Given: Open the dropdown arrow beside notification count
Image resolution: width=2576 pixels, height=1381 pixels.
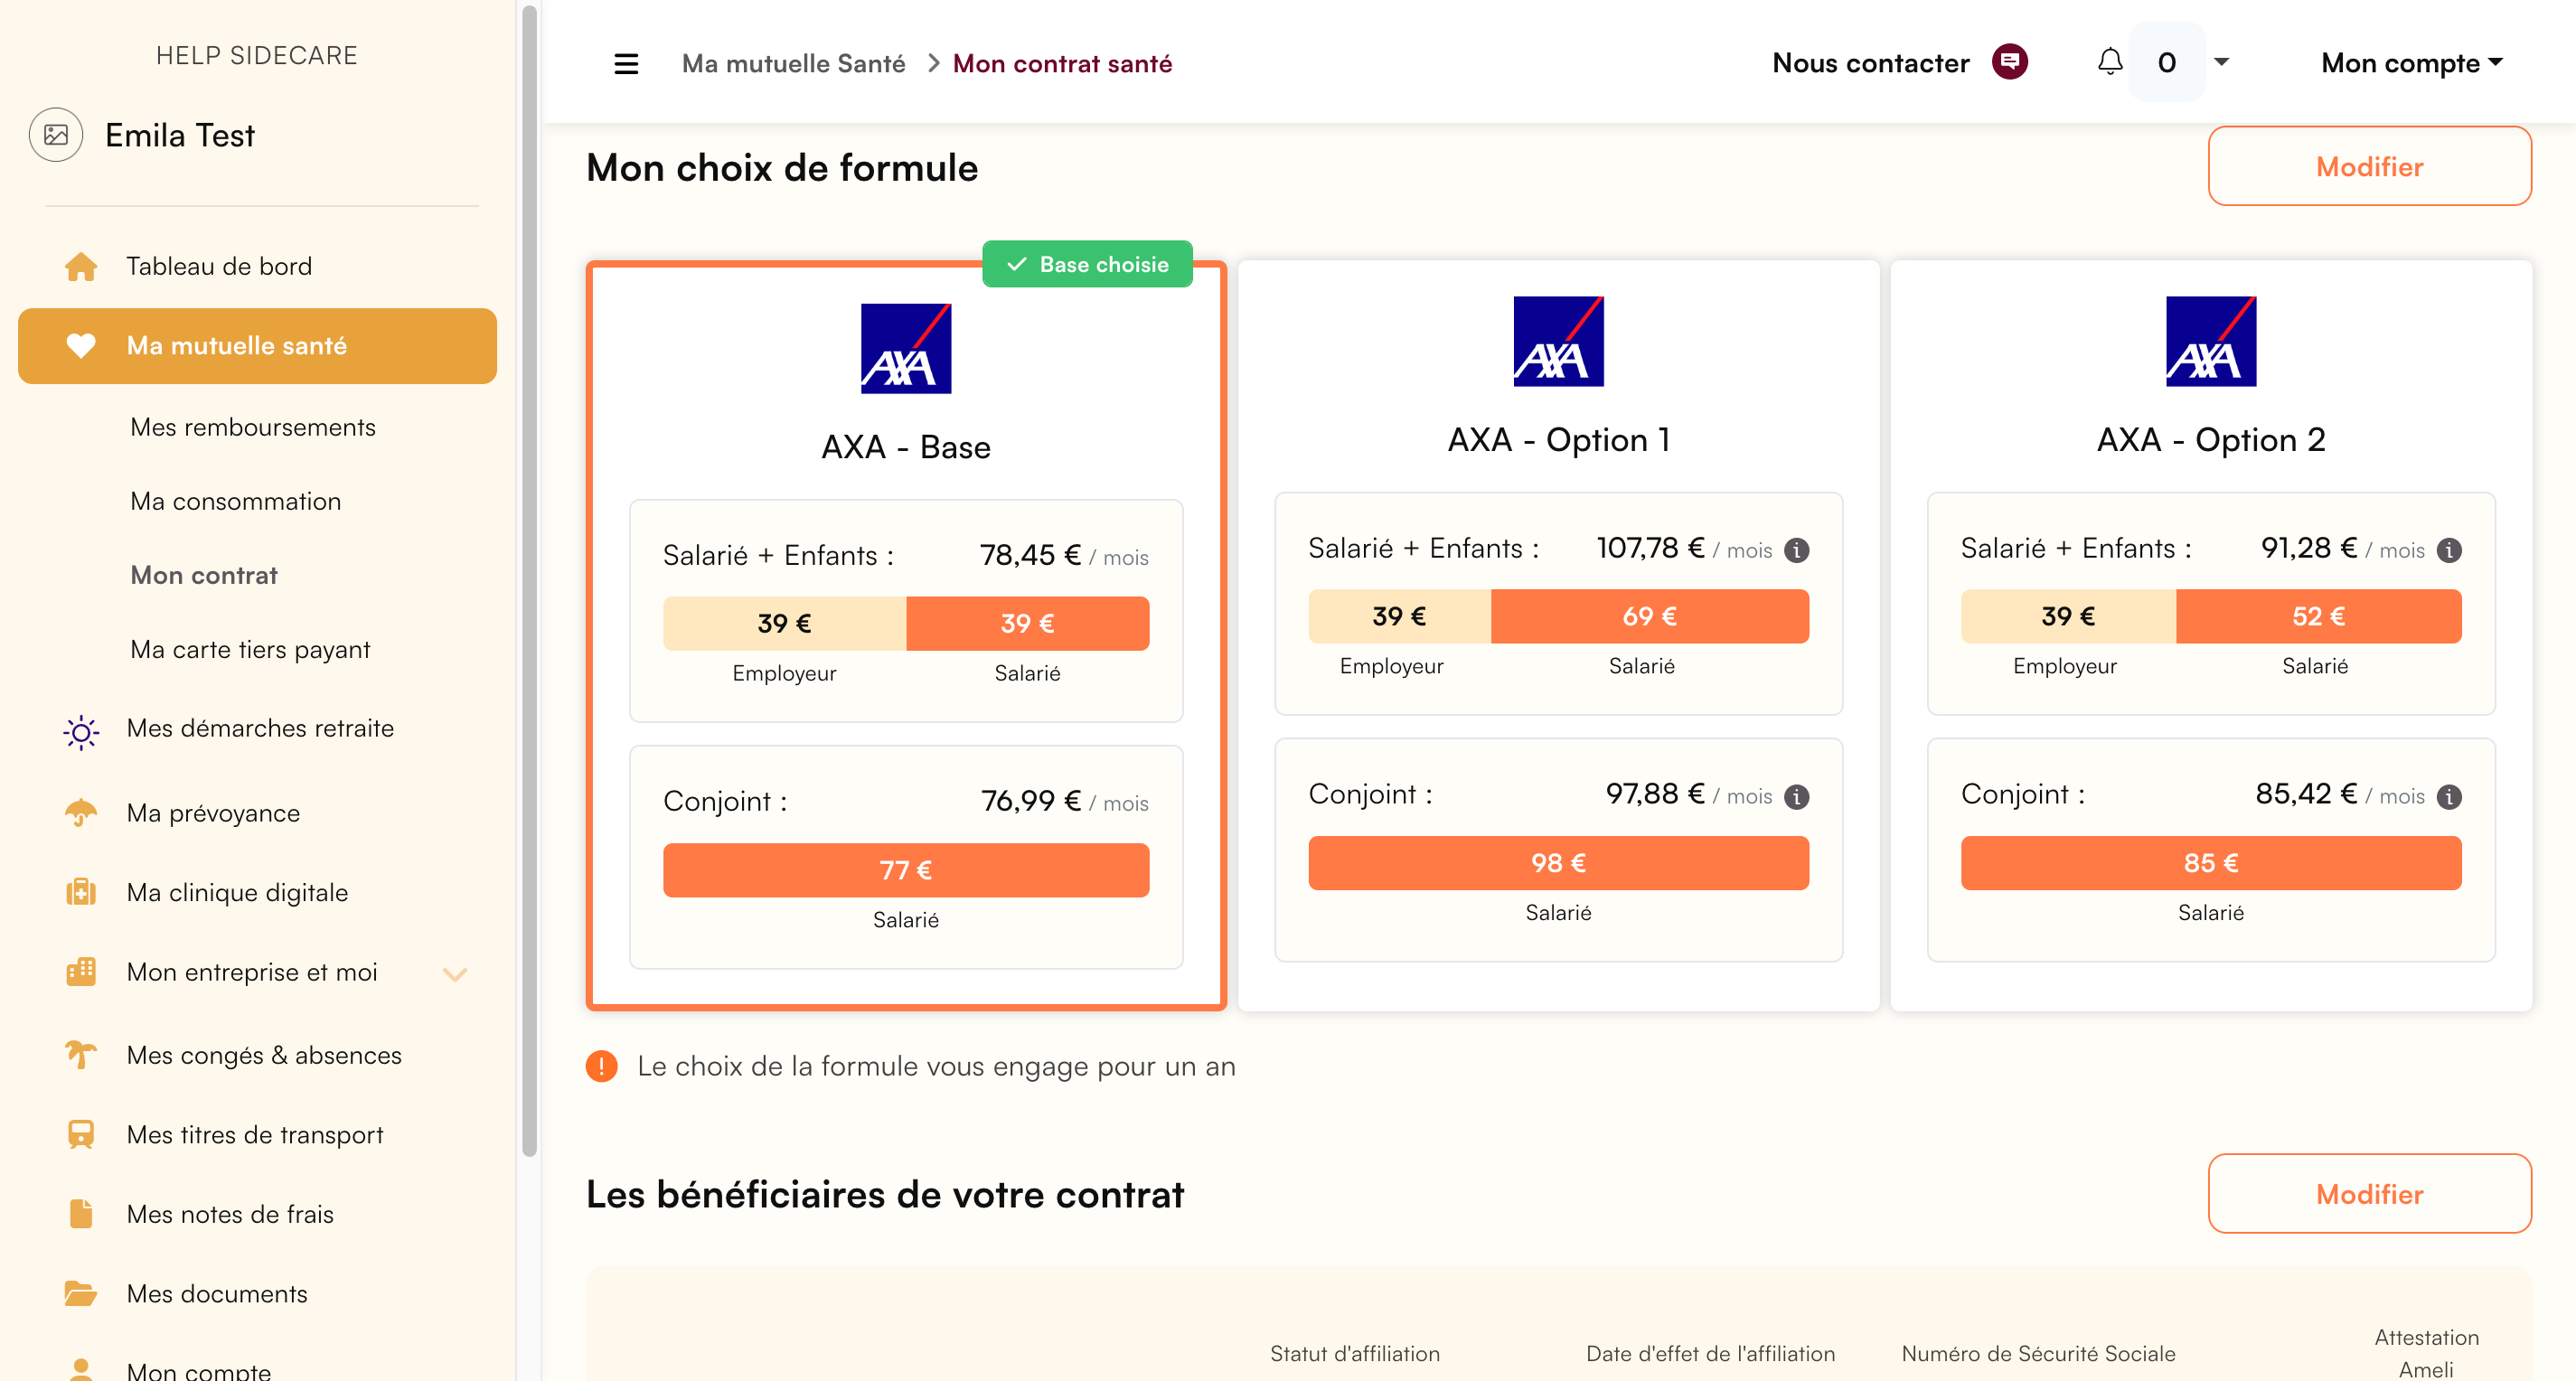Looking at the screenshot, I should click(2222, 62).
